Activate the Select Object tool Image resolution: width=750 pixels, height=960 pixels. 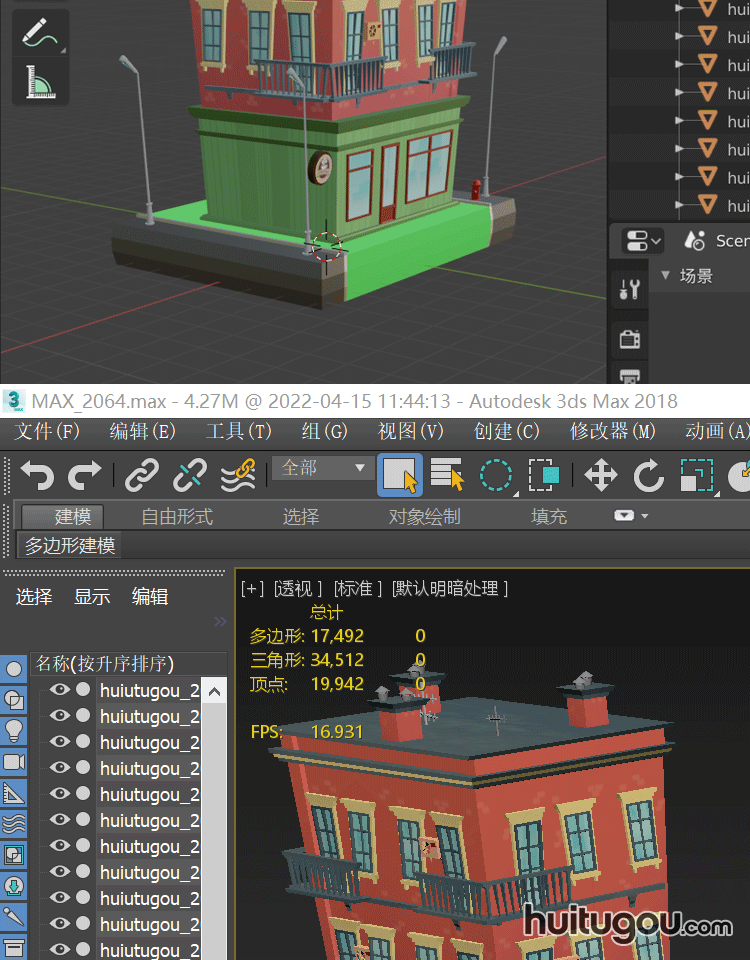pyautogui.click(x=400, y=476)
